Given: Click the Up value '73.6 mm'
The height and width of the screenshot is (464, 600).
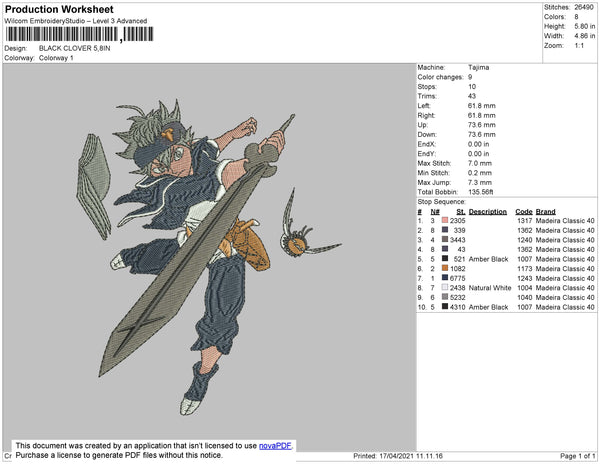Looking at the screenshot, I should pyautogui.click(x=481, y=125).
